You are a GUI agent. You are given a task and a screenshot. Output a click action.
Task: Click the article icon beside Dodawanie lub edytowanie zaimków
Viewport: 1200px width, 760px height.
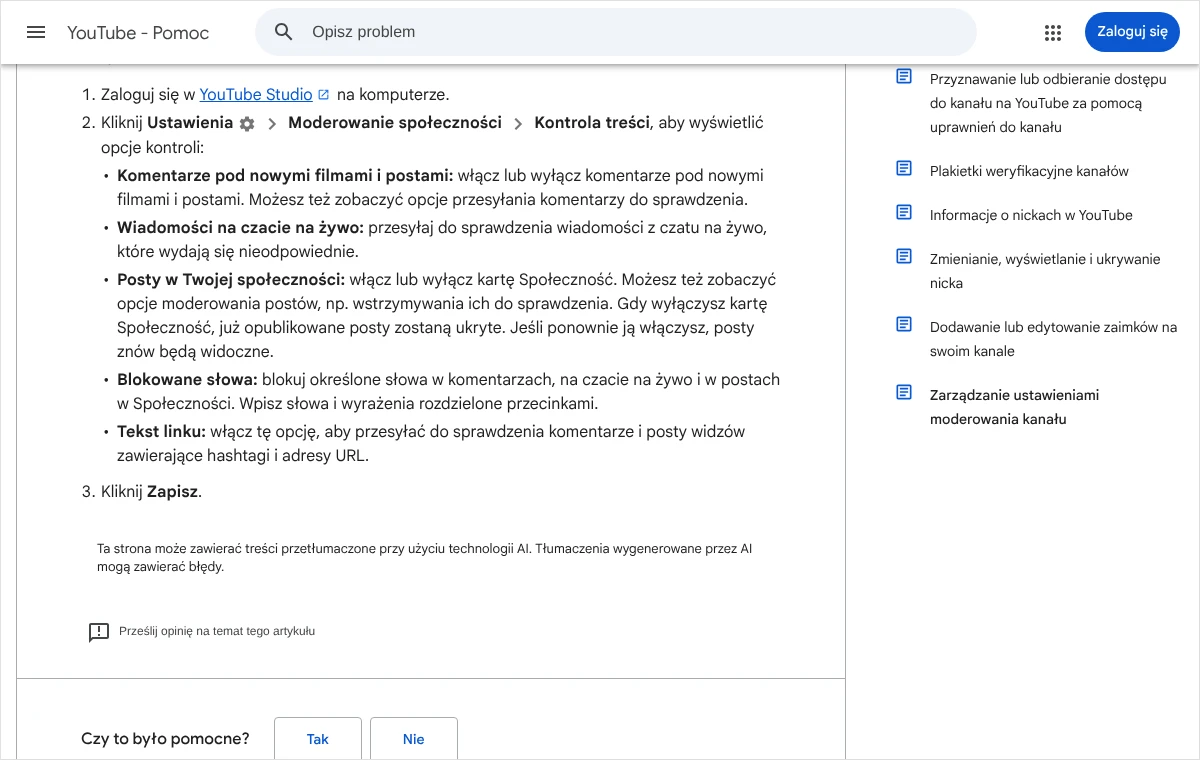[904, 325]
